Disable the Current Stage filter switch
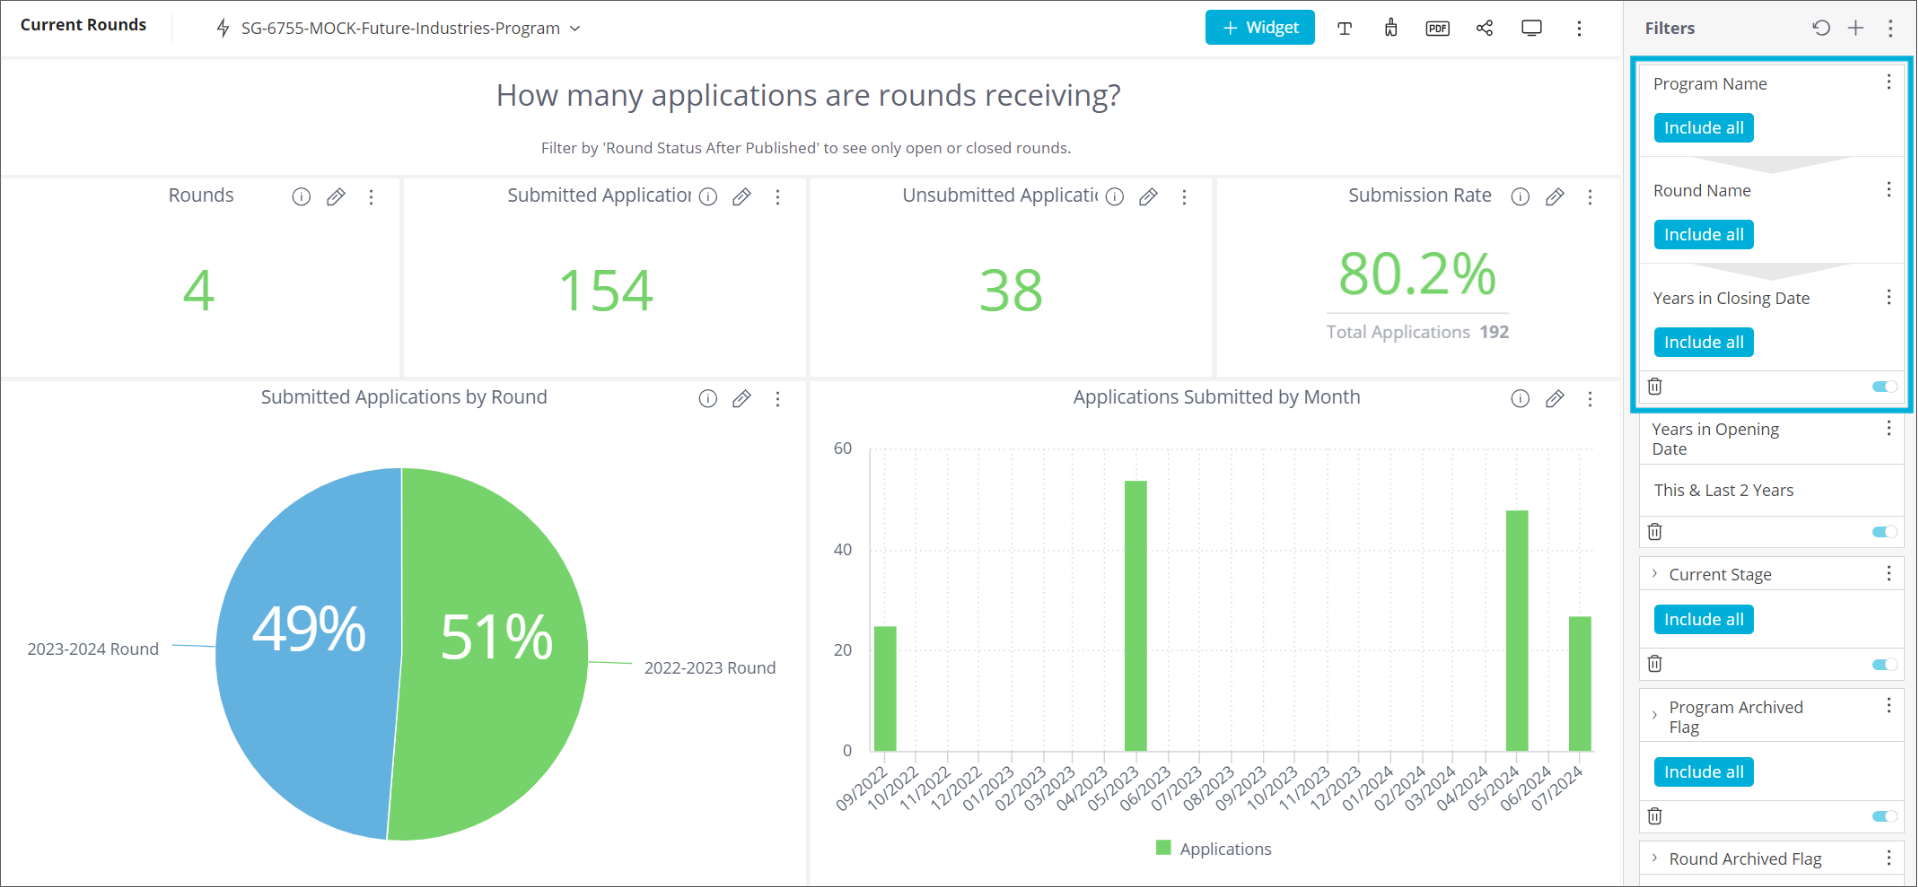 [1884, 664]
